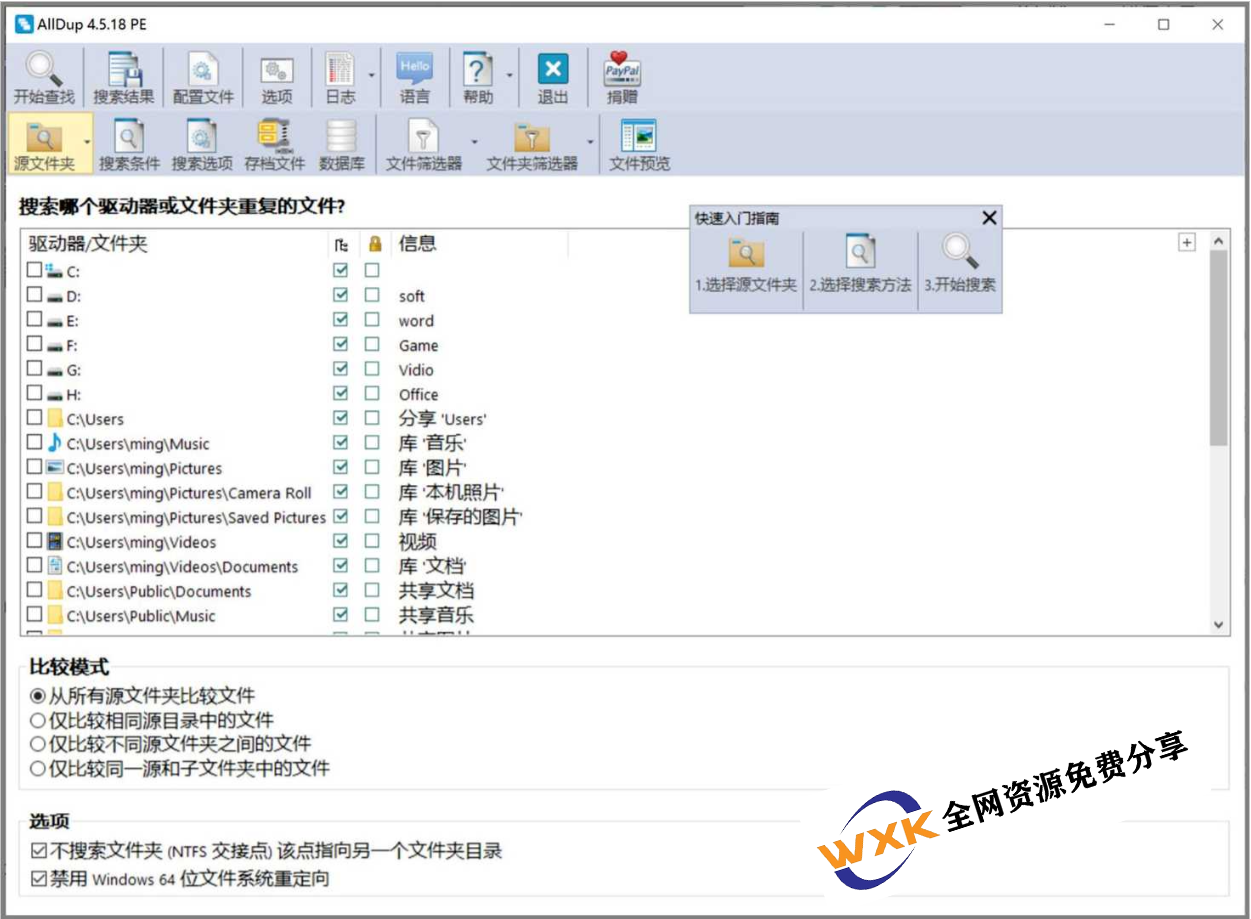The width and height of the screenshot is (1251, 919).
Task: Open the 文件夹筛选器 folder filter icon
Action: (532, 144)
